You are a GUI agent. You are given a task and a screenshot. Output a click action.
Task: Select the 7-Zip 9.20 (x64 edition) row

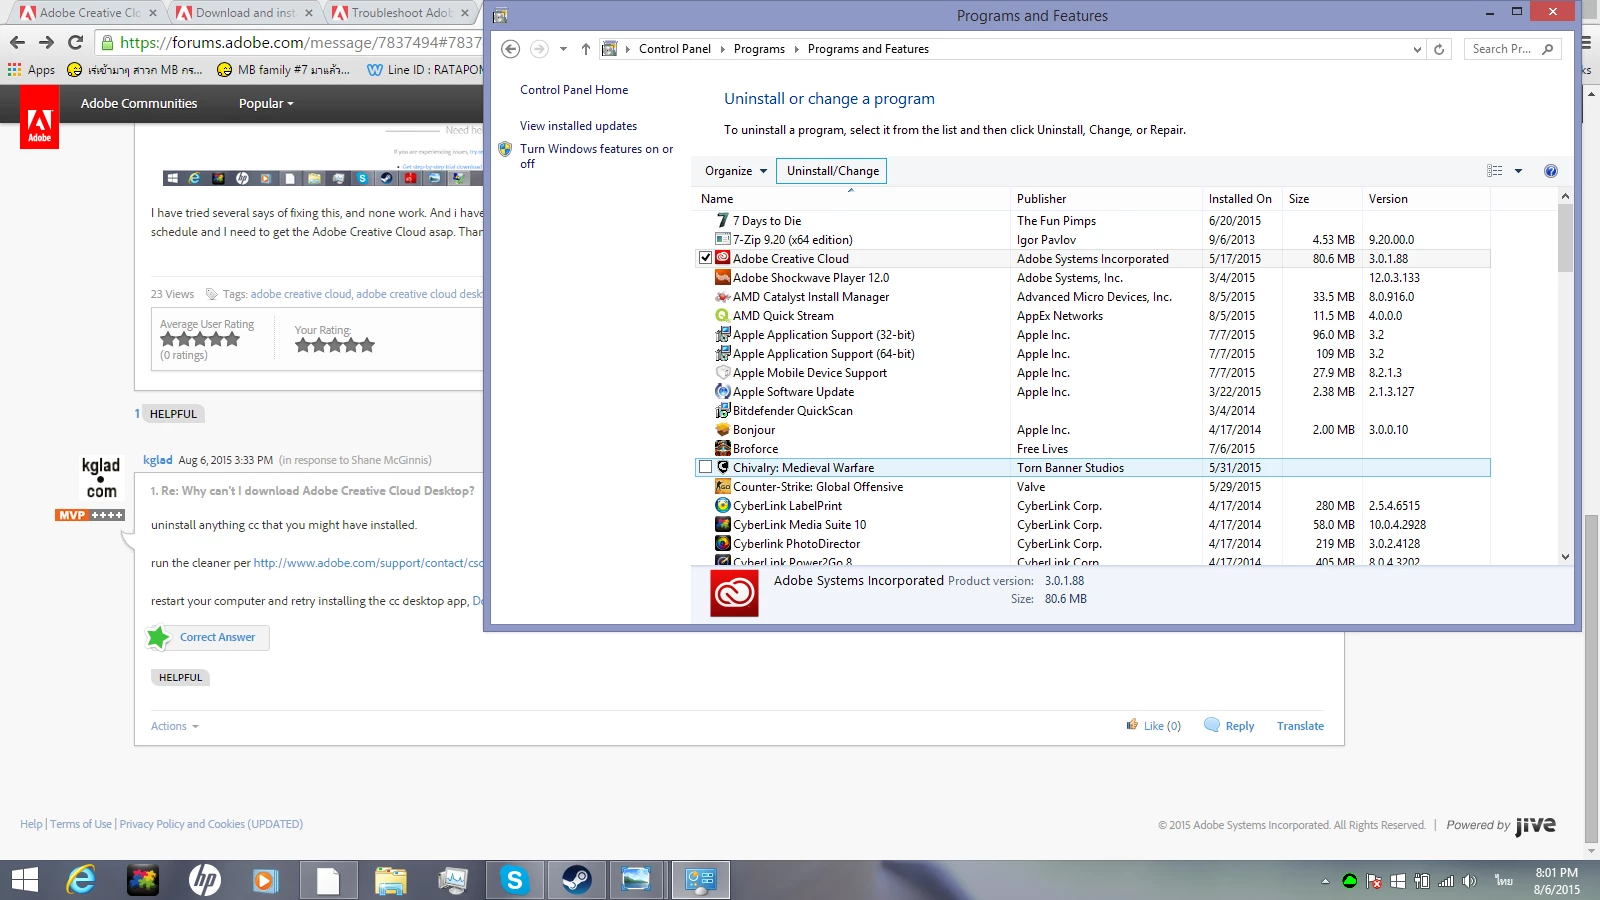pyautogui.click(x=1092, y=239)
